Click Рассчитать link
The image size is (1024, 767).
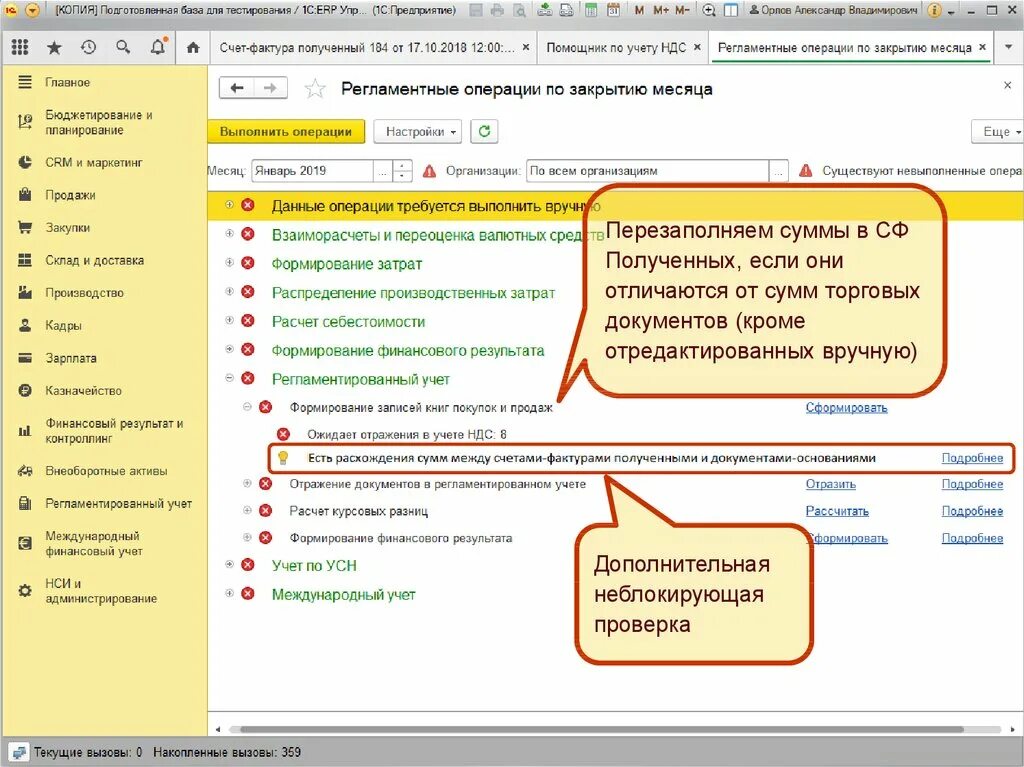pos(837,511)
